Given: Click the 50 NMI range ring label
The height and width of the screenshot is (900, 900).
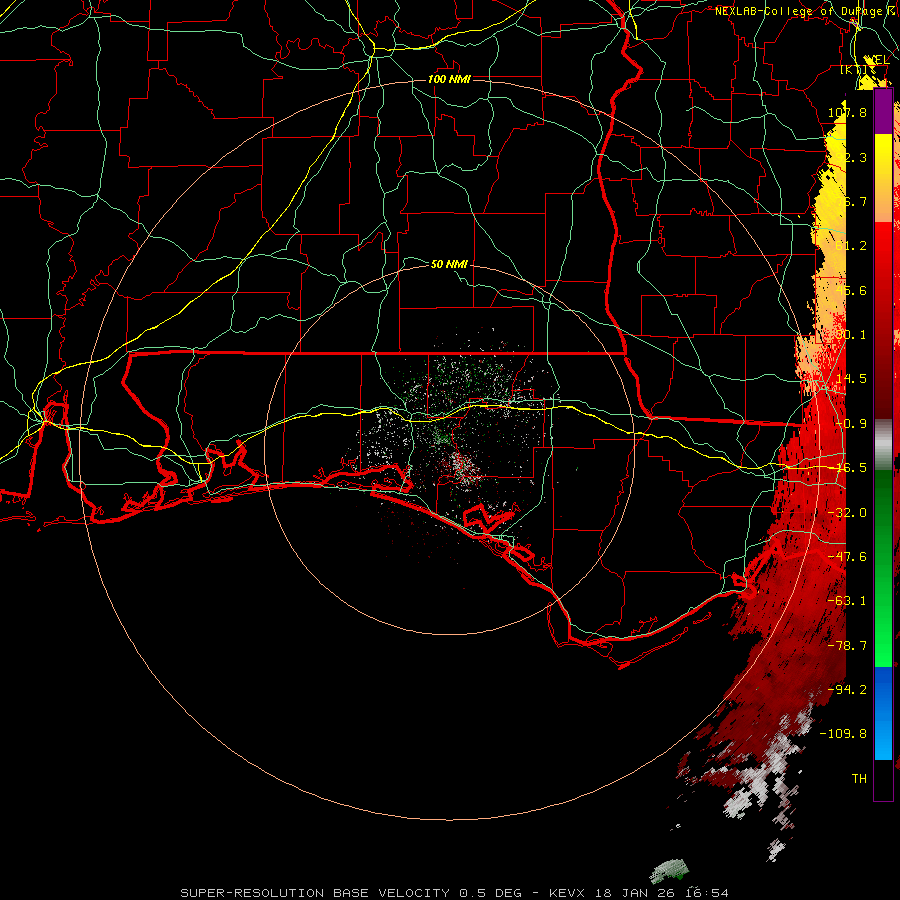Looking at the screenshot, I should 449,264.
